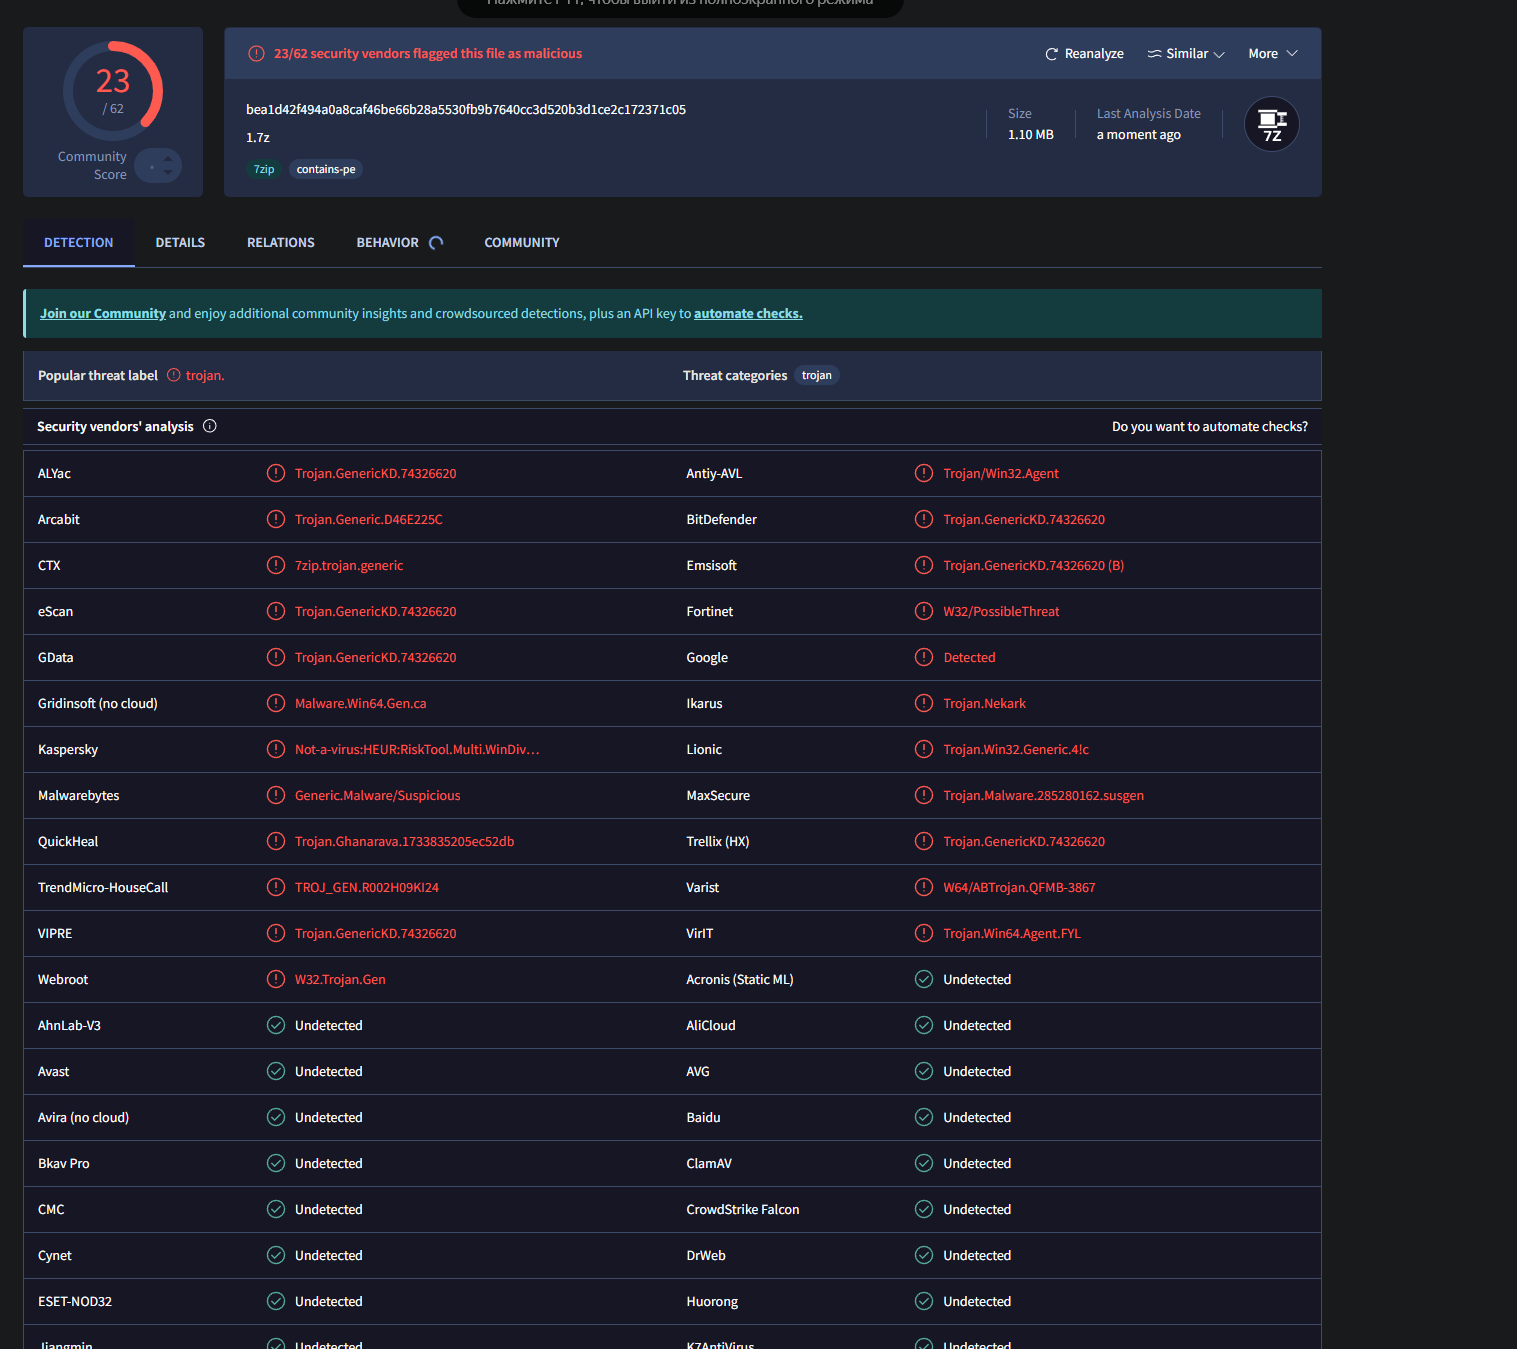Select QuickHeal Trojan.Ghanarava result text

[x=404, y=842]
